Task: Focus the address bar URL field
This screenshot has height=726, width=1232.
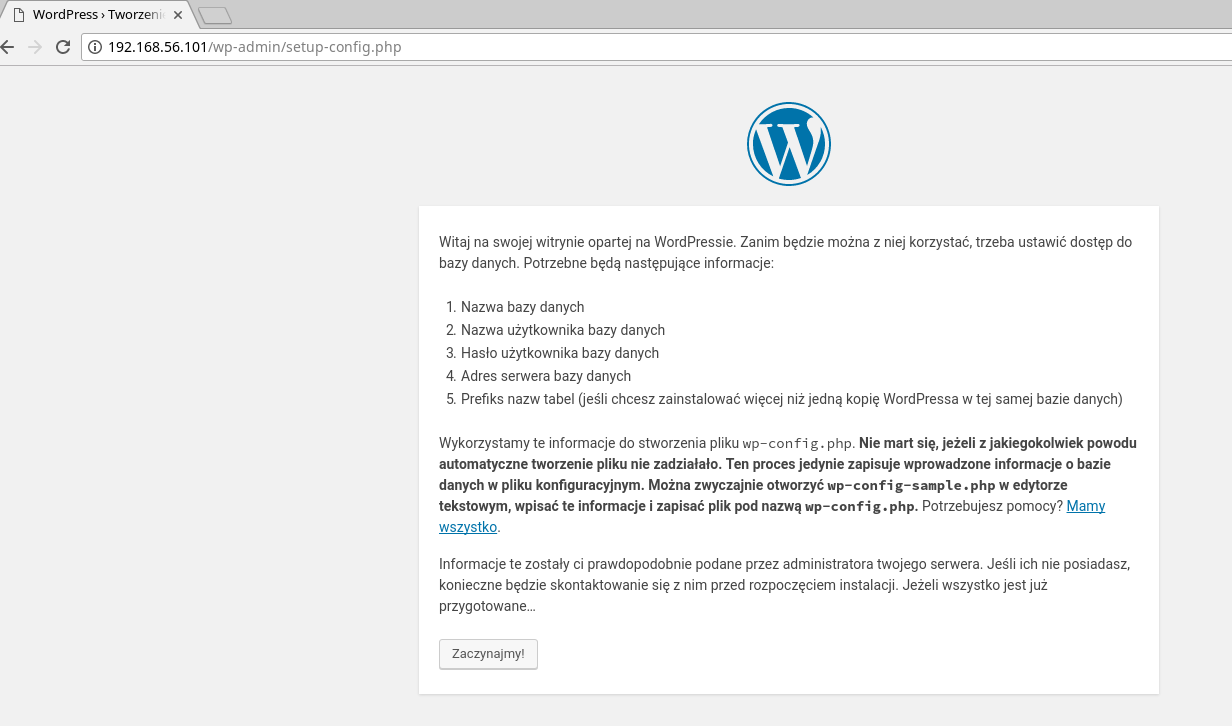Action: point(600,47)
